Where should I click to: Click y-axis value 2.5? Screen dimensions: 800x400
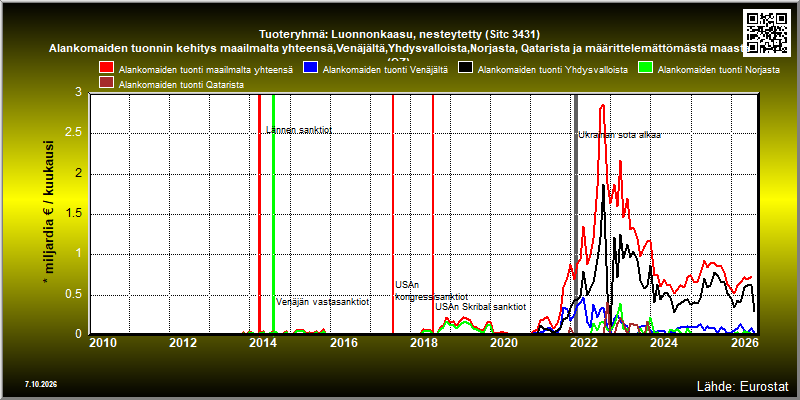coord(73,133)
